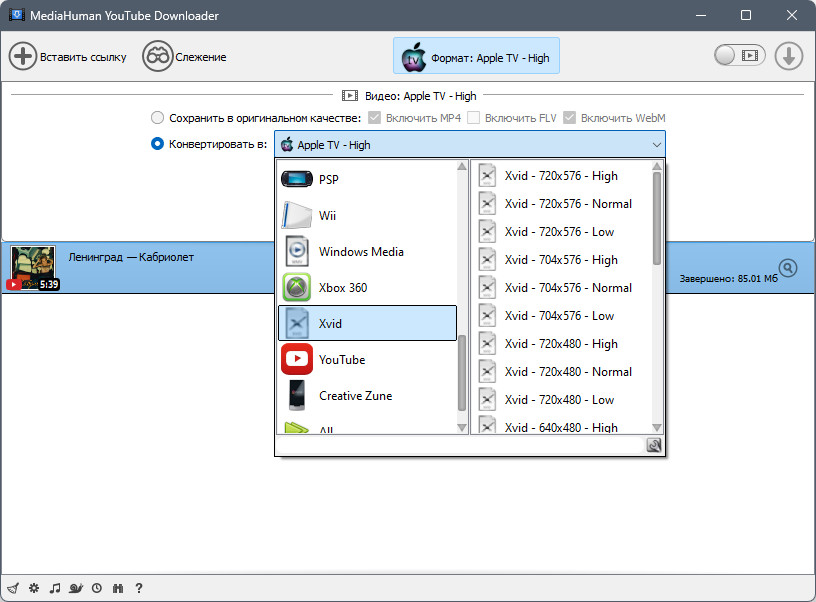
Task: Click the Paste link plus icon
Action: (23, 56)
